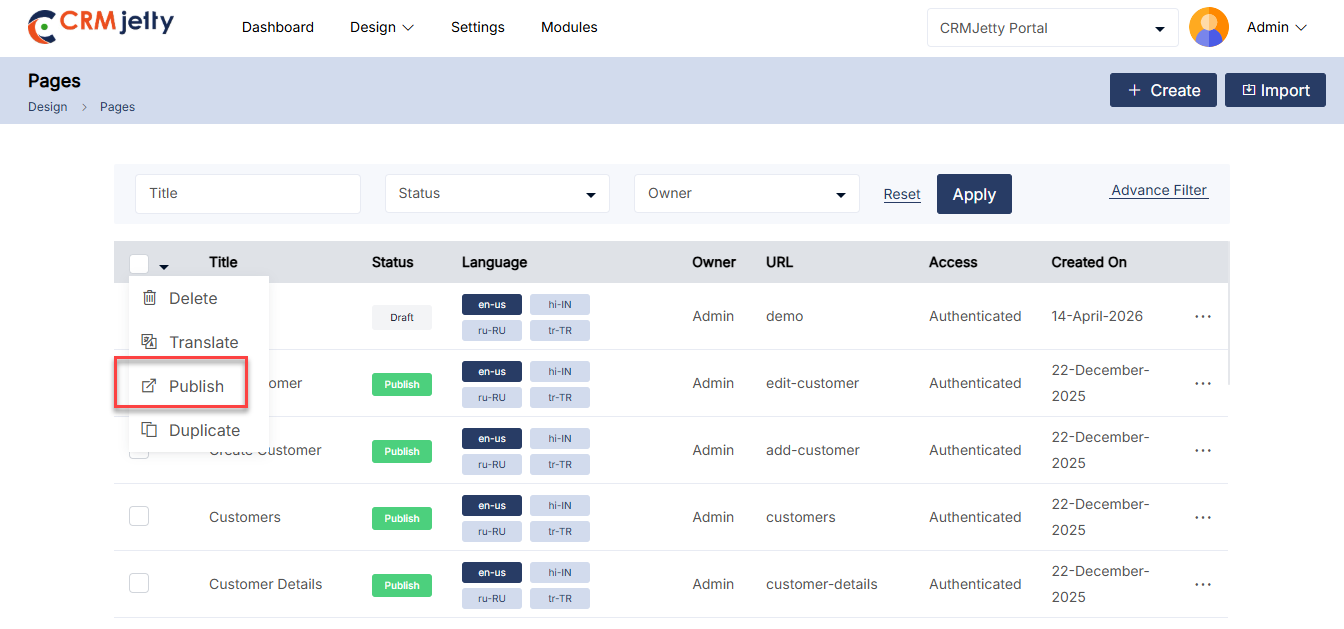This screenshot has height=629, width=1344.
Task: Open the Admin user avatar
Action: (1208, 28)
